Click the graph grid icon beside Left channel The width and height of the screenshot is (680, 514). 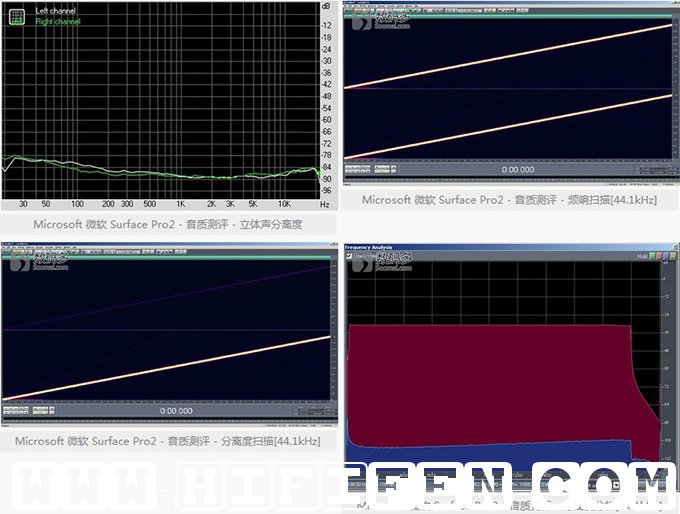coord(17,17)
